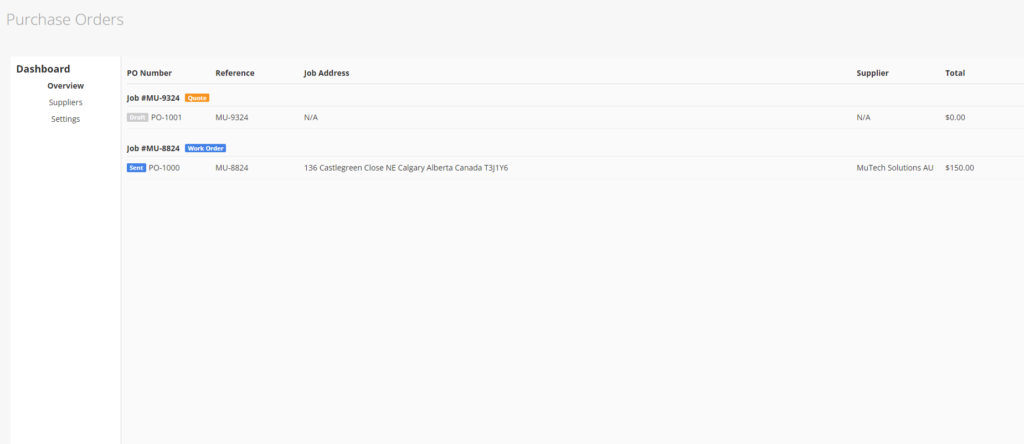Viewport: 1024px width, 444px height.
Task: Click the Dashboard sidebar heading
Action: [x=43, y=69]
